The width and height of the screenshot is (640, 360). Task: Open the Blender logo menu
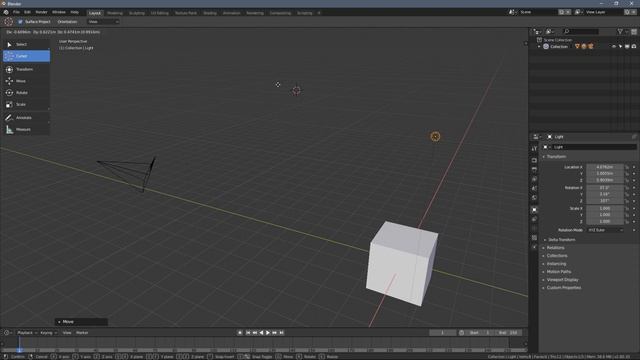click(x=6, y=12)
